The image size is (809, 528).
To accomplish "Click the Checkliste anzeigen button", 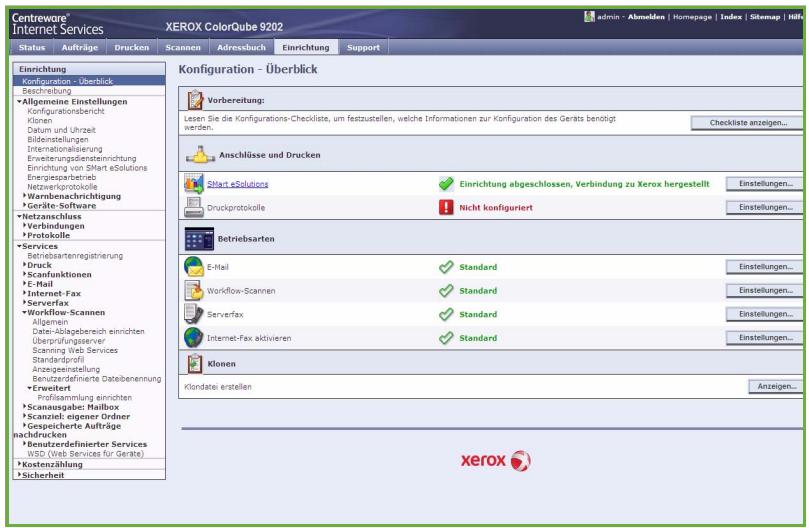I will pyautogui.click(x=748, y=123).
